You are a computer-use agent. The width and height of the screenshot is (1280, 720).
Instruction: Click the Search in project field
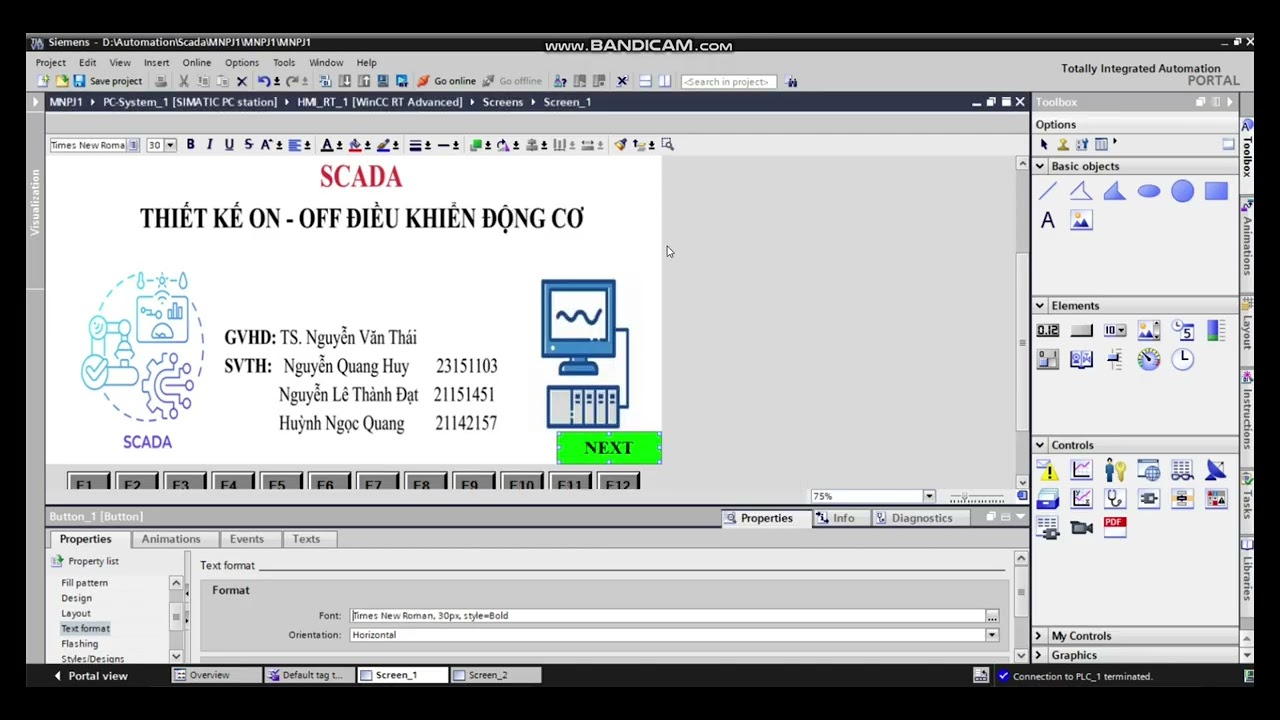tap(726, 81)
